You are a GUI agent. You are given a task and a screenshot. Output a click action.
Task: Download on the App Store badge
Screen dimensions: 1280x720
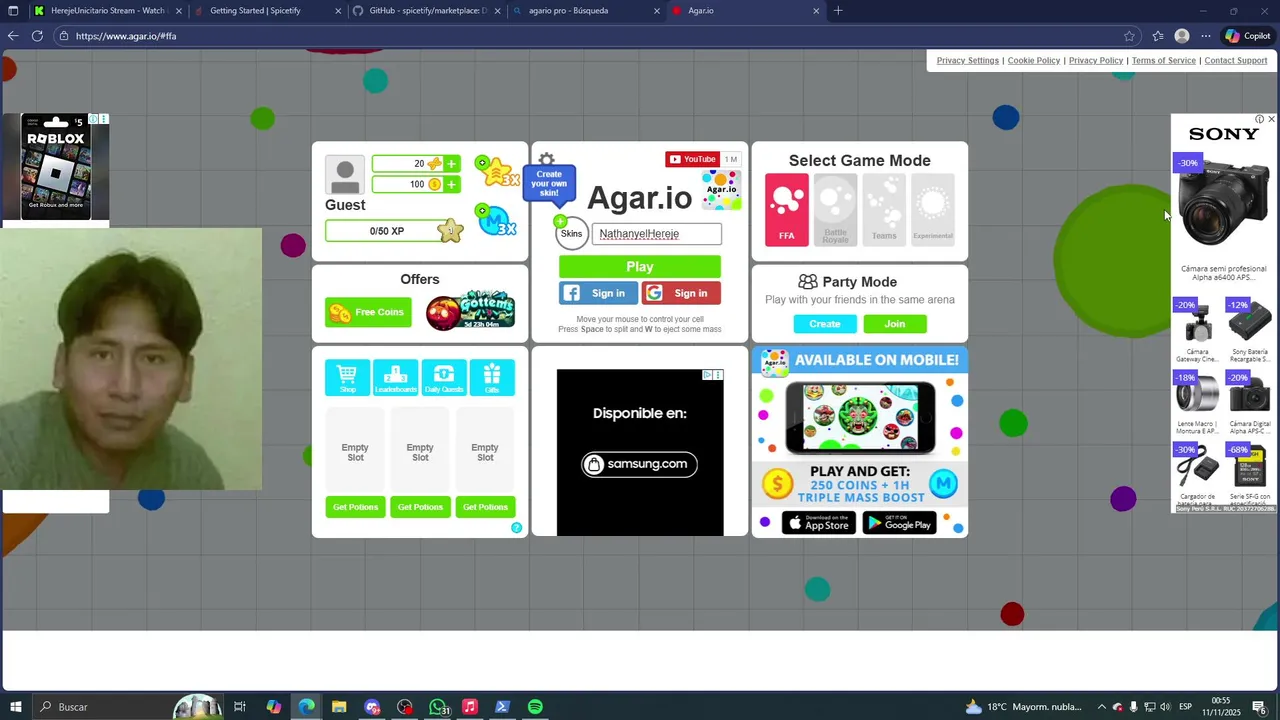click(819, 523)
